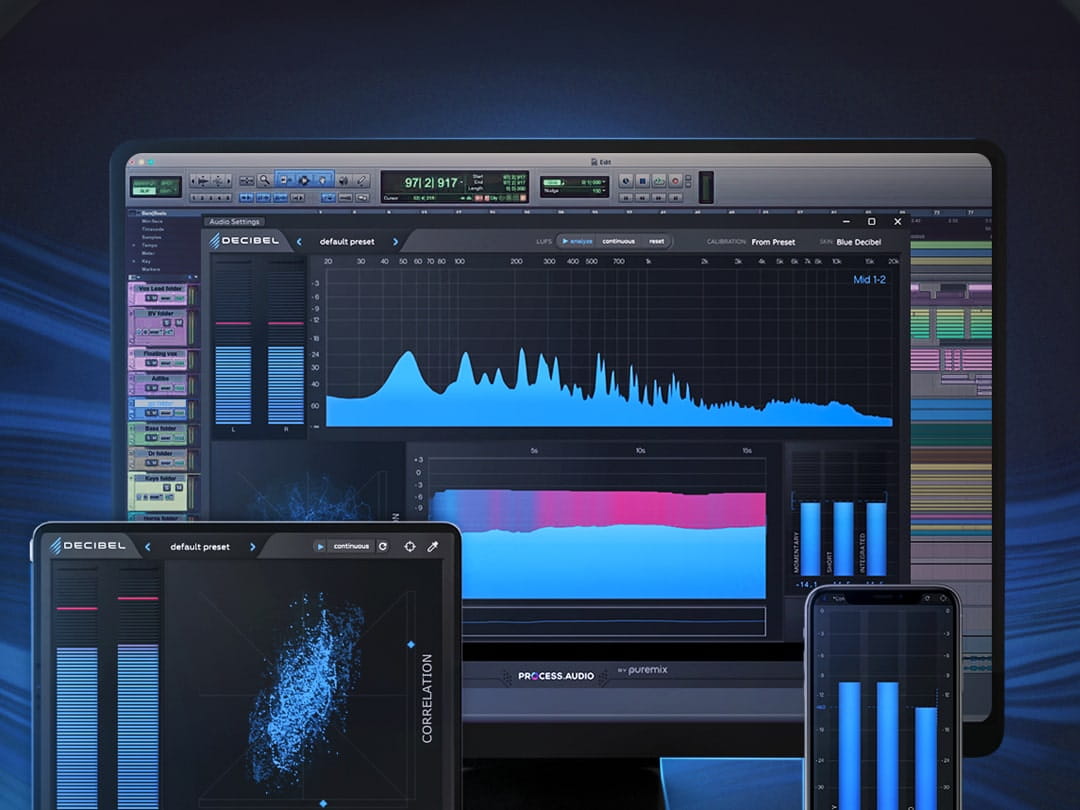Click the play analyze icon on tablet
This screenshot has height=810, width=1080.
pos(320,546)
